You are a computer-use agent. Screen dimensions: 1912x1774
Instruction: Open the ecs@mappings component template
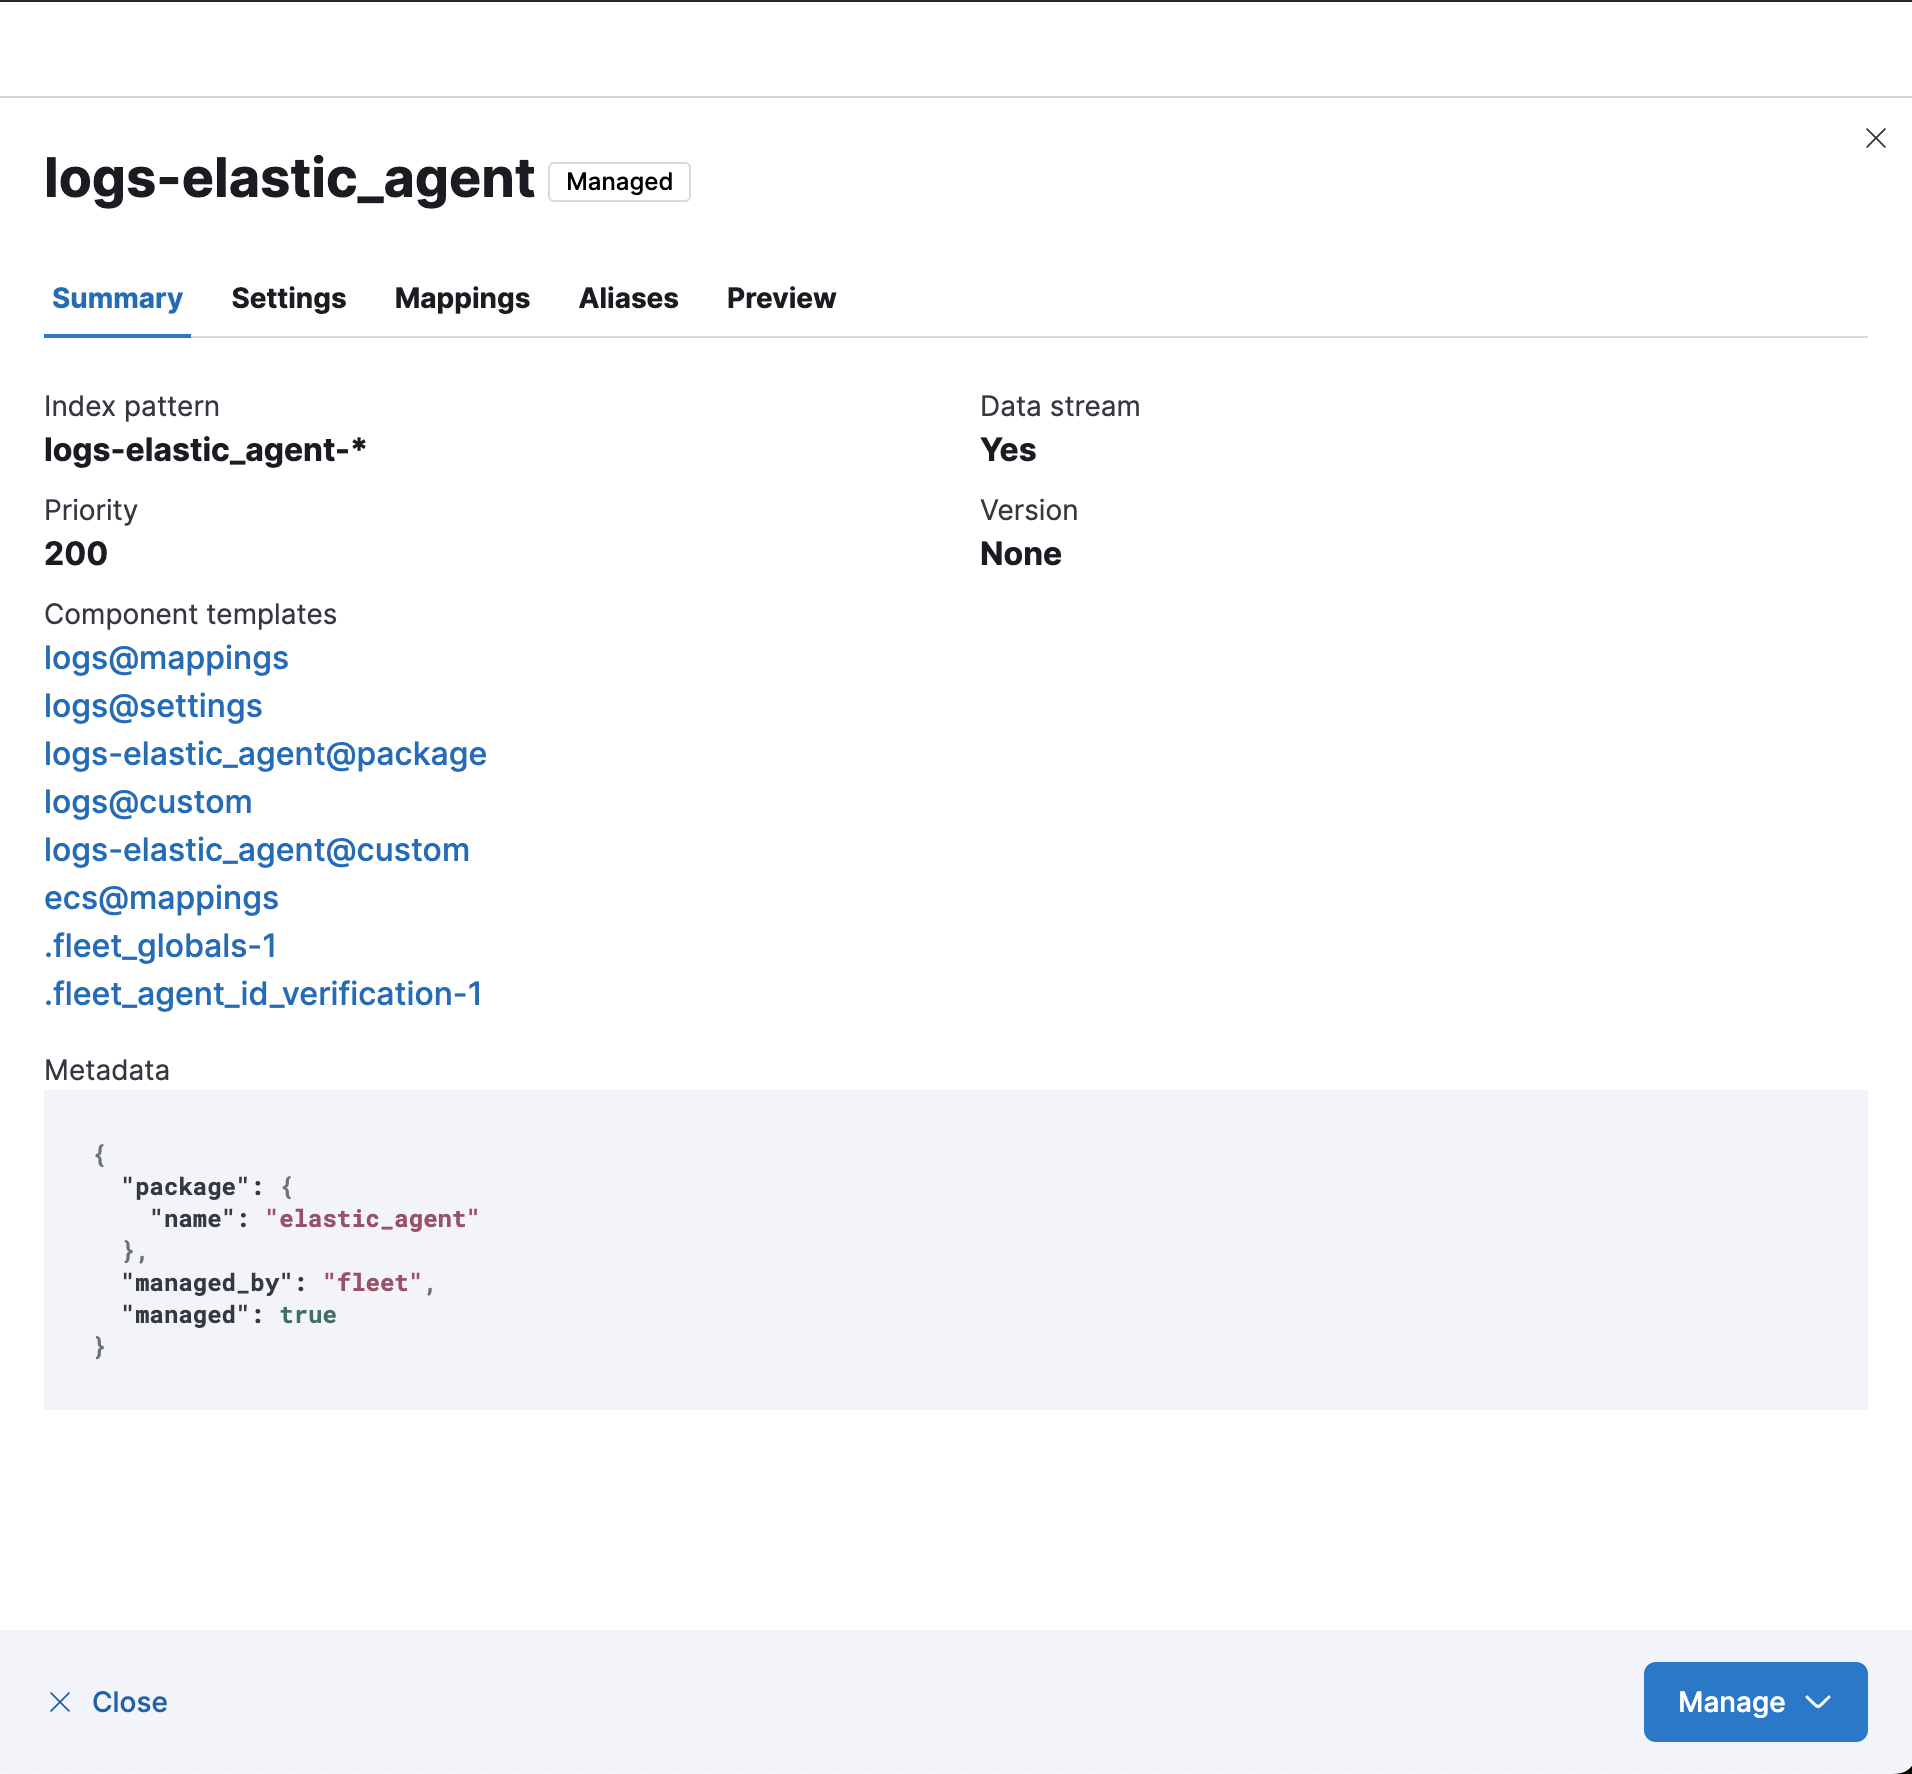point(161,898)
